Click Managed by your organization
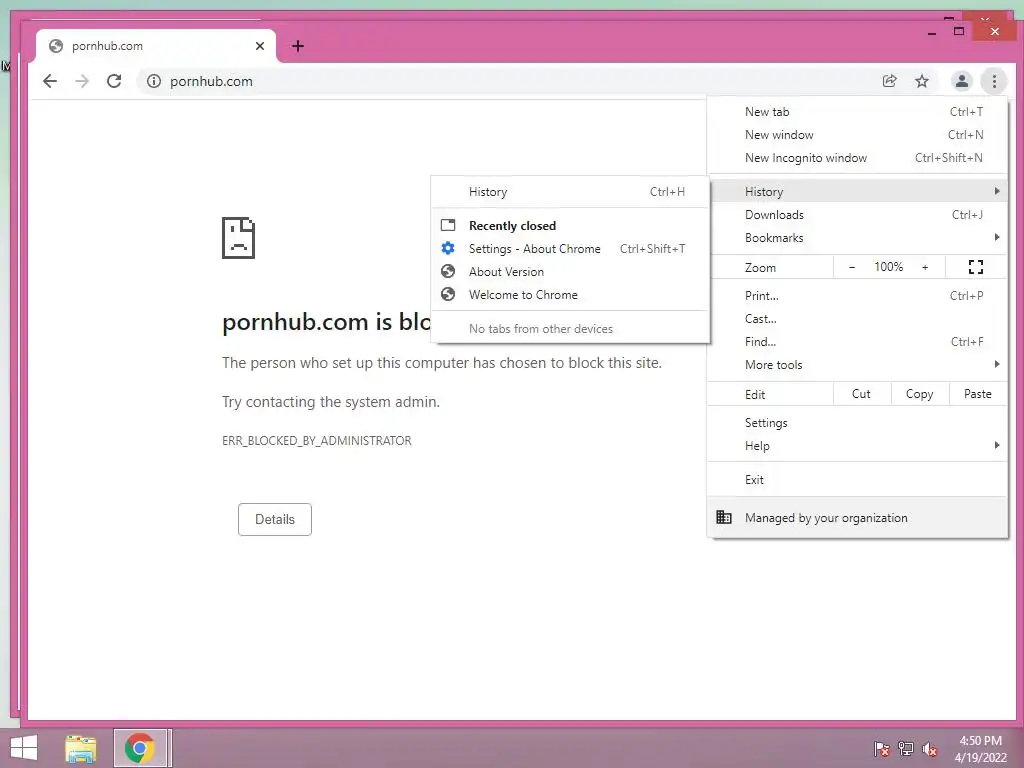The width and height of the screenshot is (1024, 768). coord(857,517)
